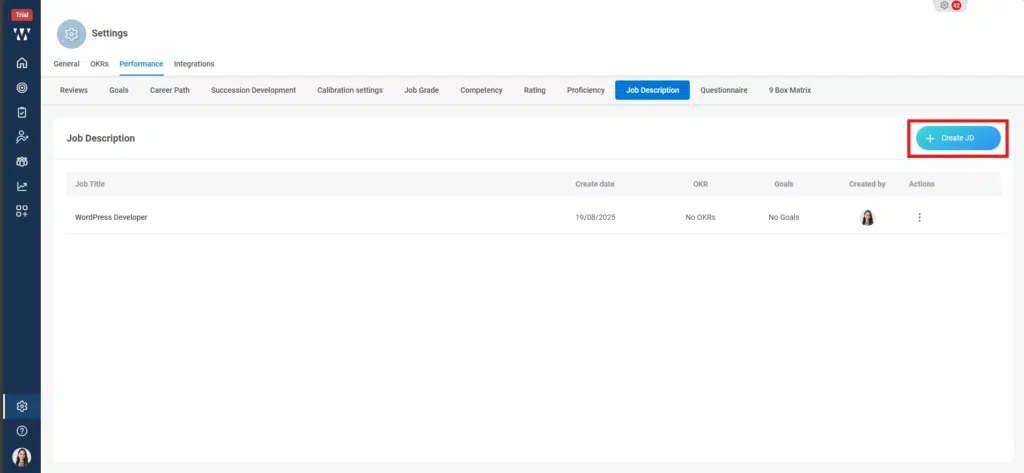Switch to the OKRs tab
This screenshot has width=1024, height=473.
pos(99,64)
